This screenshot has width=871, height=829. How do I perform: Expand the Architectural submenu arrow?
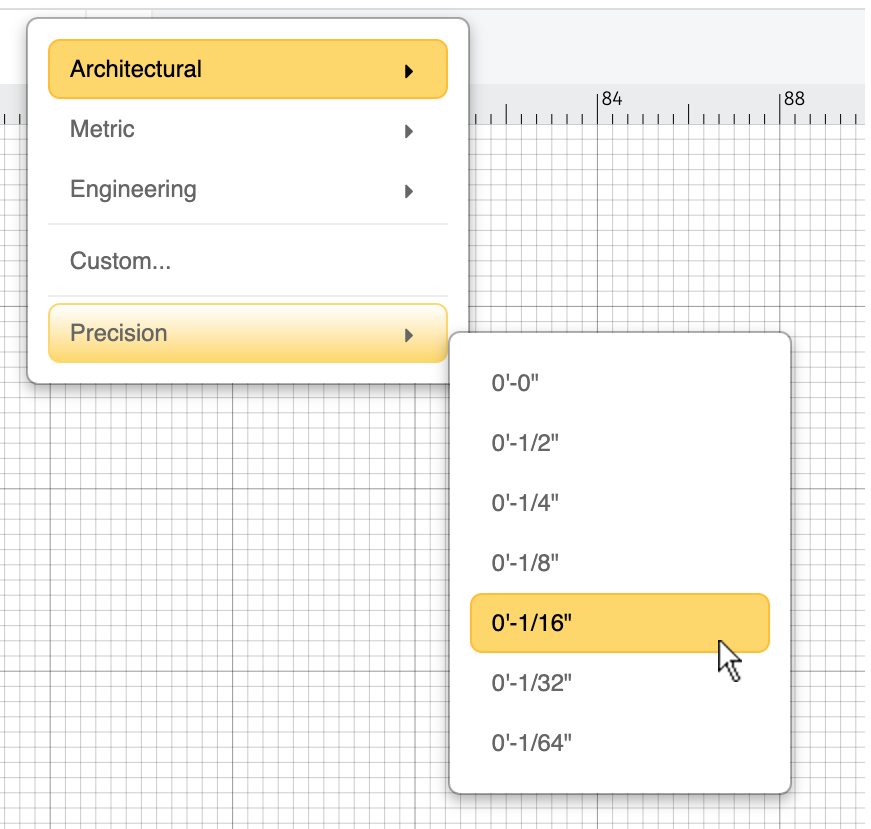point(409,71)
